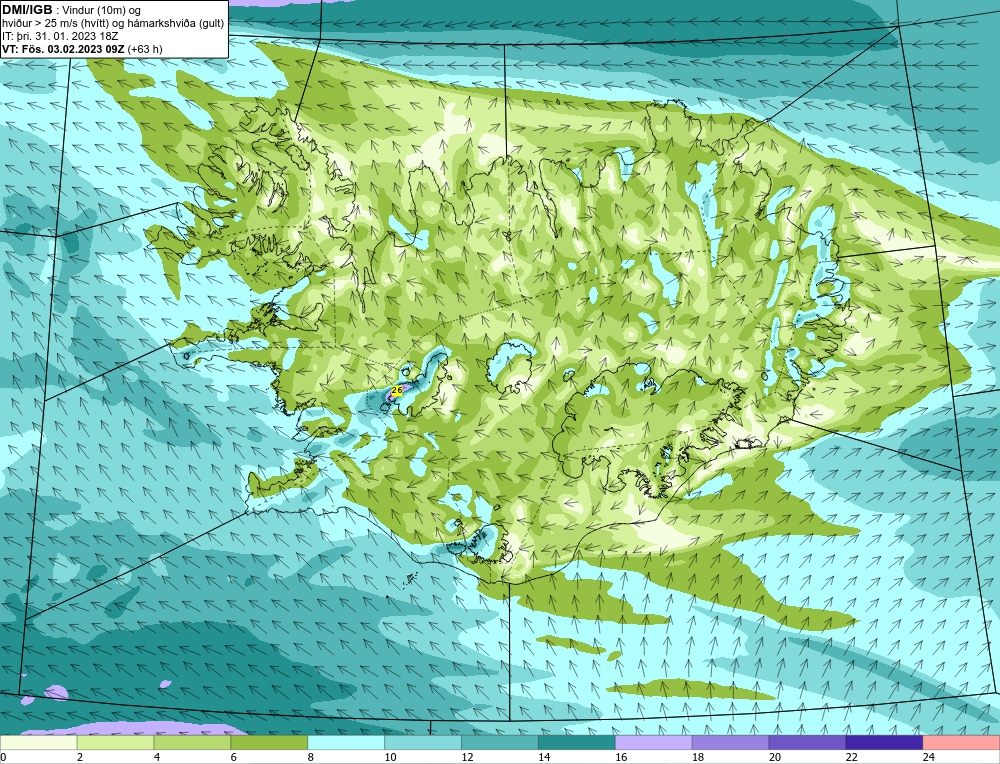Screen dimensions: 1000x764
Task: Select the 18–20 m/s purple swatch
Action: click(x=730, y=742)
